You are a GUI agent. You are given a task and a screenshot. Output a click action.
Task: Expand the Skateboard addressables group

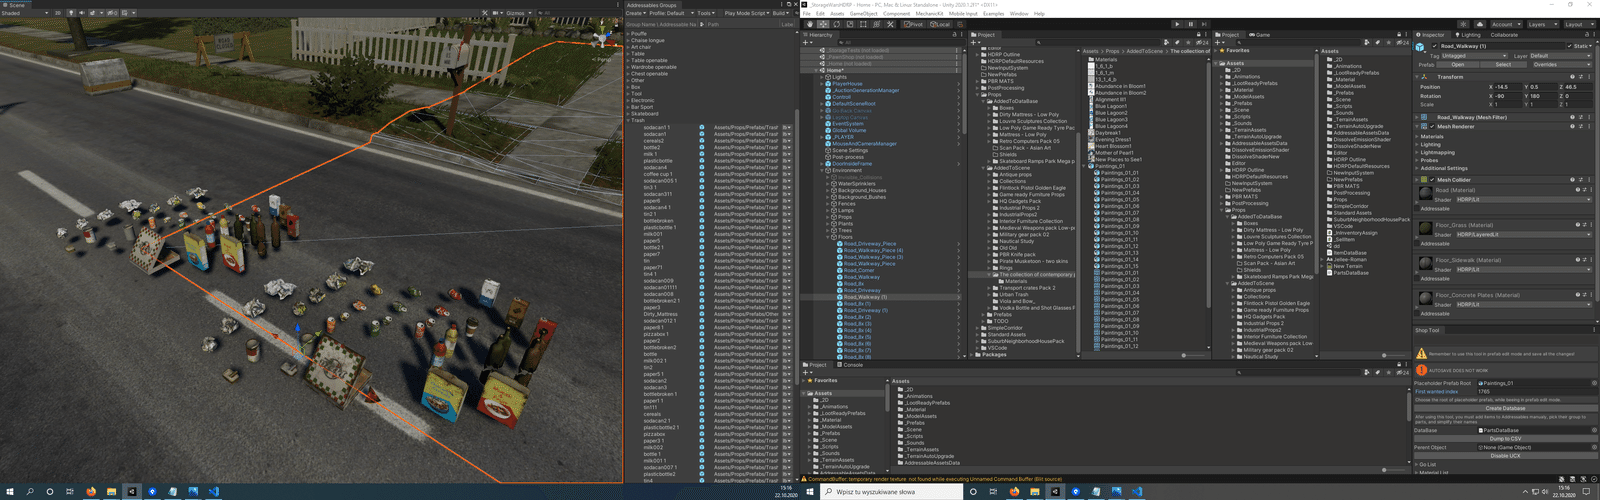click(628, 114)
